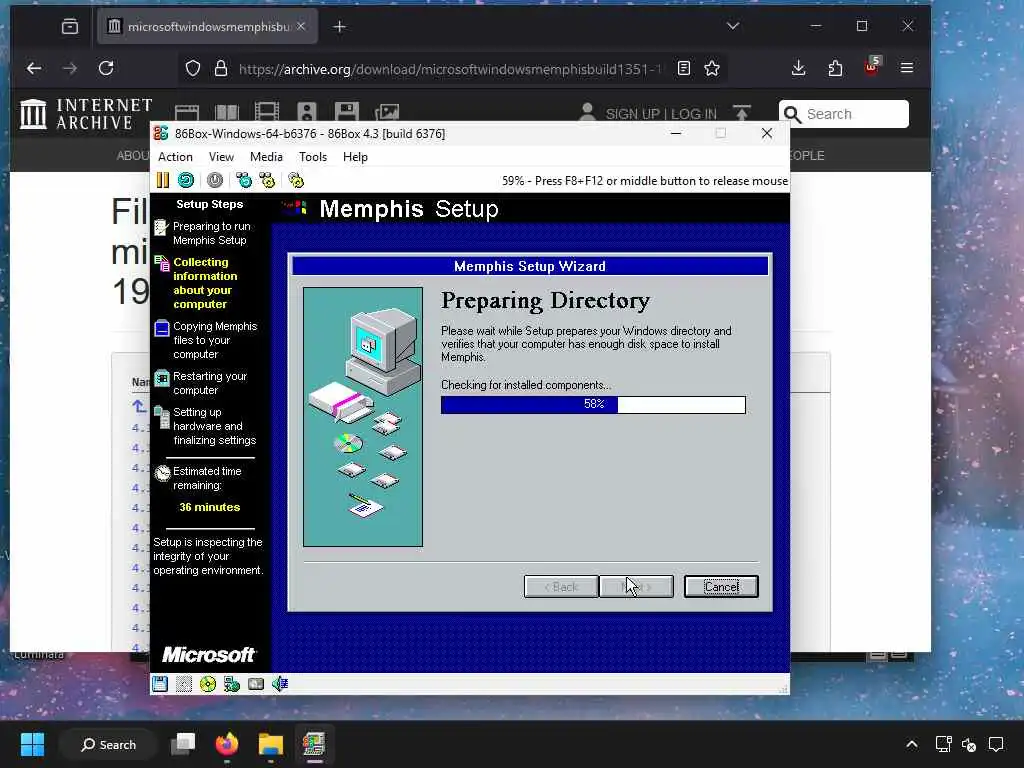
Task: Expand the list all tabs chevron
Action: coord(733,26)
